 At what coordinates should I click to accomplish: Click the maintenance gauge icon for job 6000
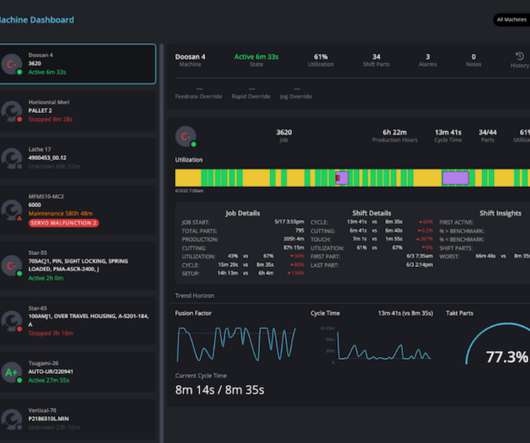pyautogui.click(x=12, y=210)
